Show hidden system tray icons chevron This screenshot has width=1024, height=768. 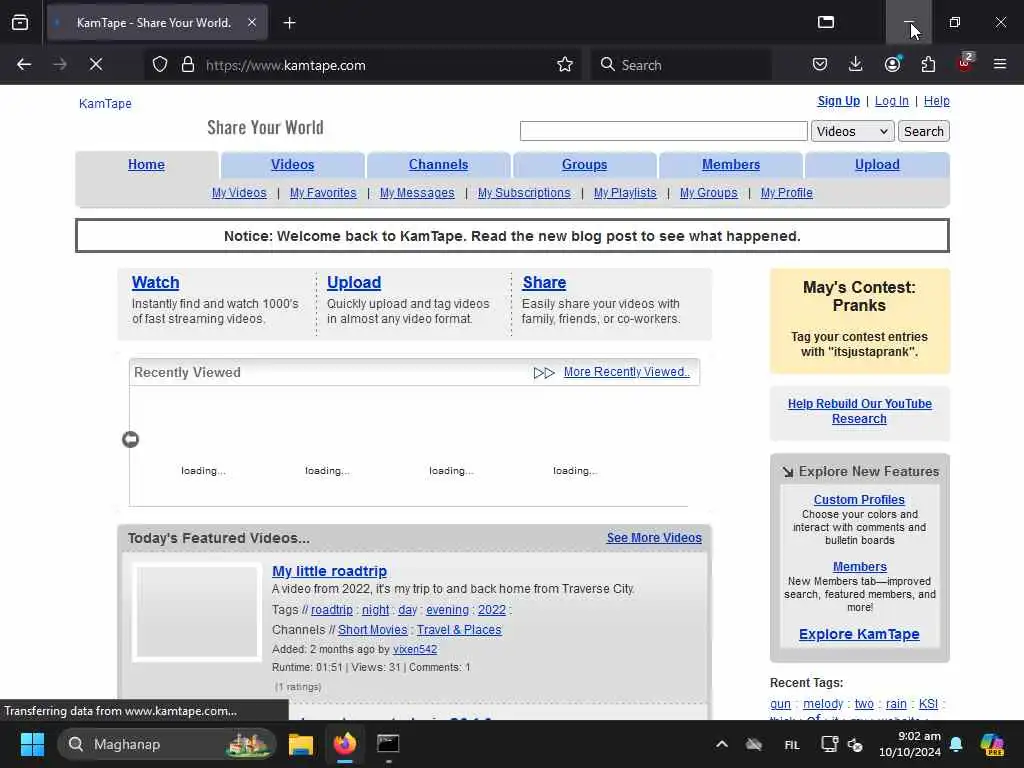[x=722, y=744]
